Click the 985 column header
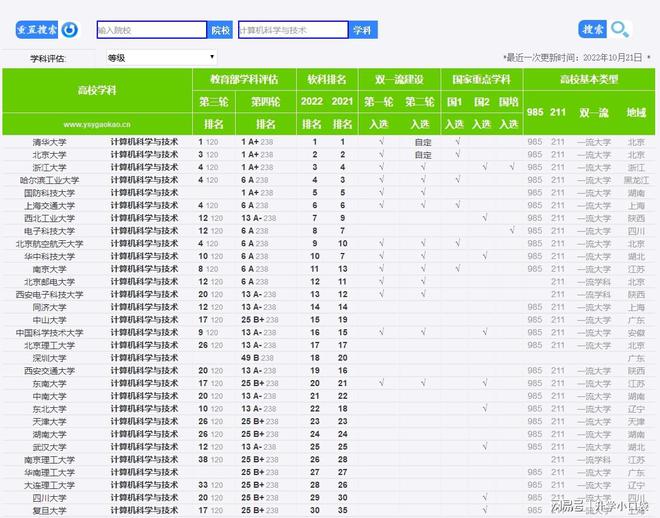 535,113
